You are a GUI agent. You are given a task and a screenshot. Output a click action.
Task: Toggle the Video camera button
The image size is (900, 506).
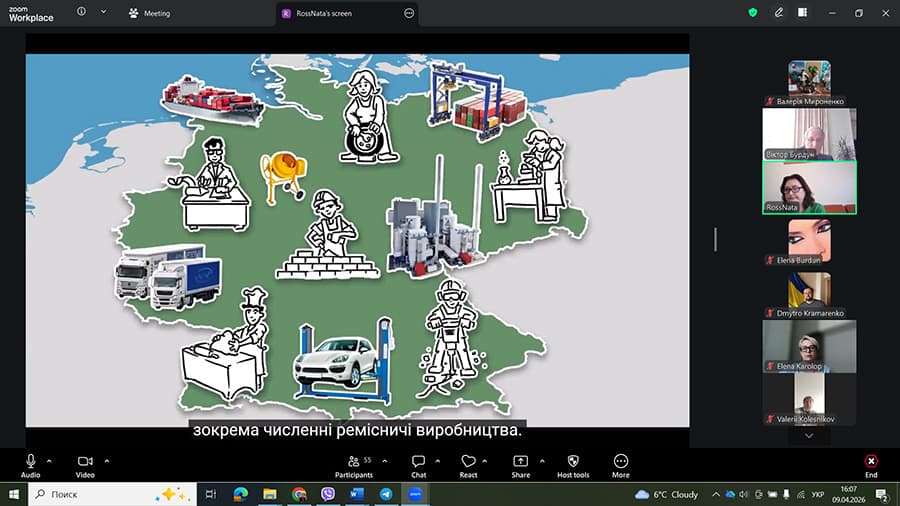tap(85, 461)
